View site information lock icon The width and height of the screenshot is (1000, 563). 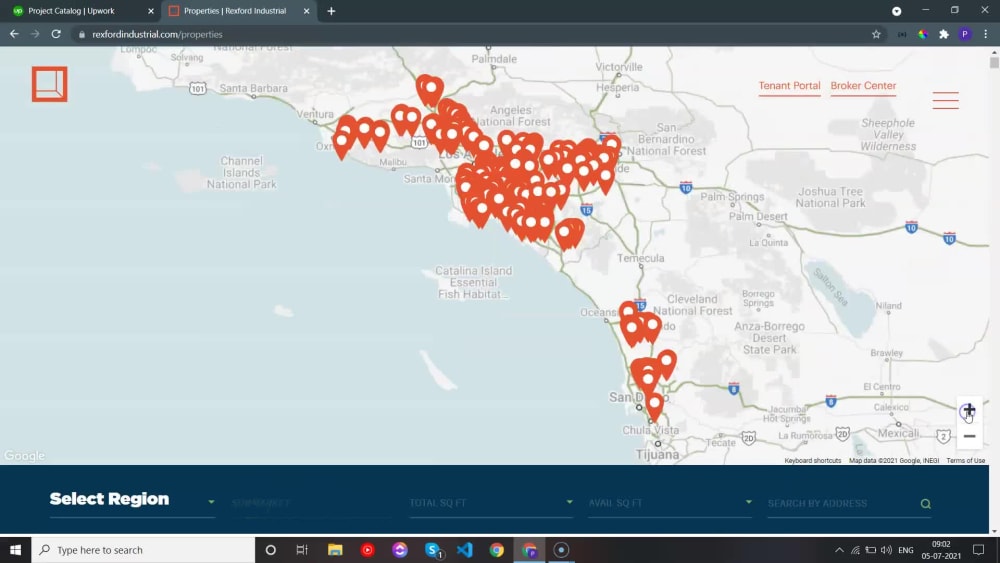pos(82,34)
